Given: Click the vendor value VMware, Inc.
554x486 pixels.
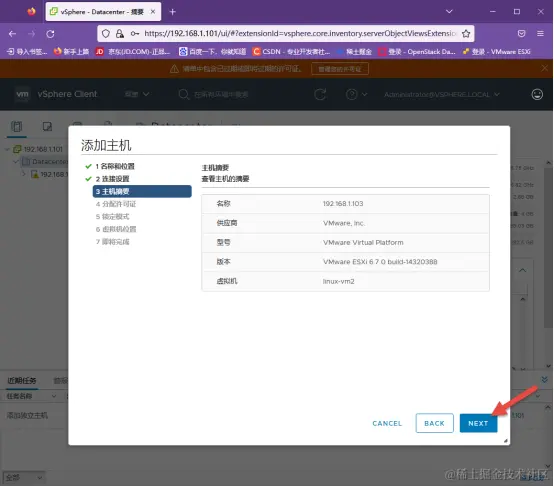Looking at the screenshot, I should [x=343, y=223].
